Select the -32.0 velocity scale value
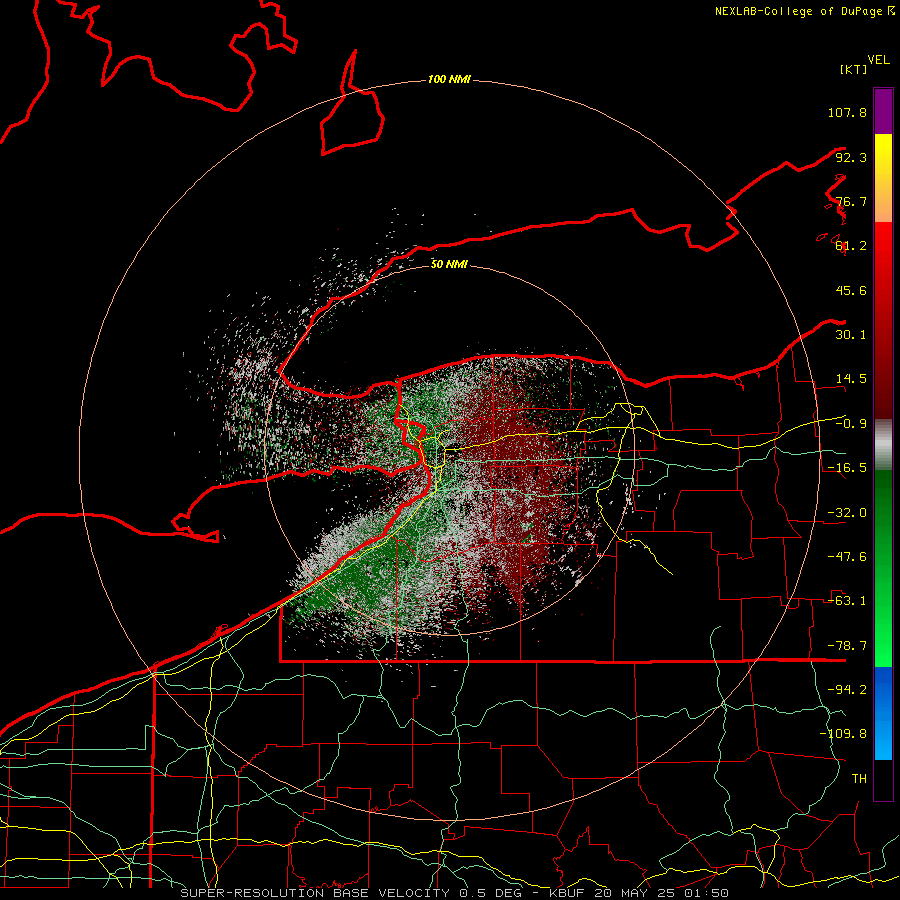Image resolution: width=900 pixels, height=900 pixels. click(x=847, y=513)
